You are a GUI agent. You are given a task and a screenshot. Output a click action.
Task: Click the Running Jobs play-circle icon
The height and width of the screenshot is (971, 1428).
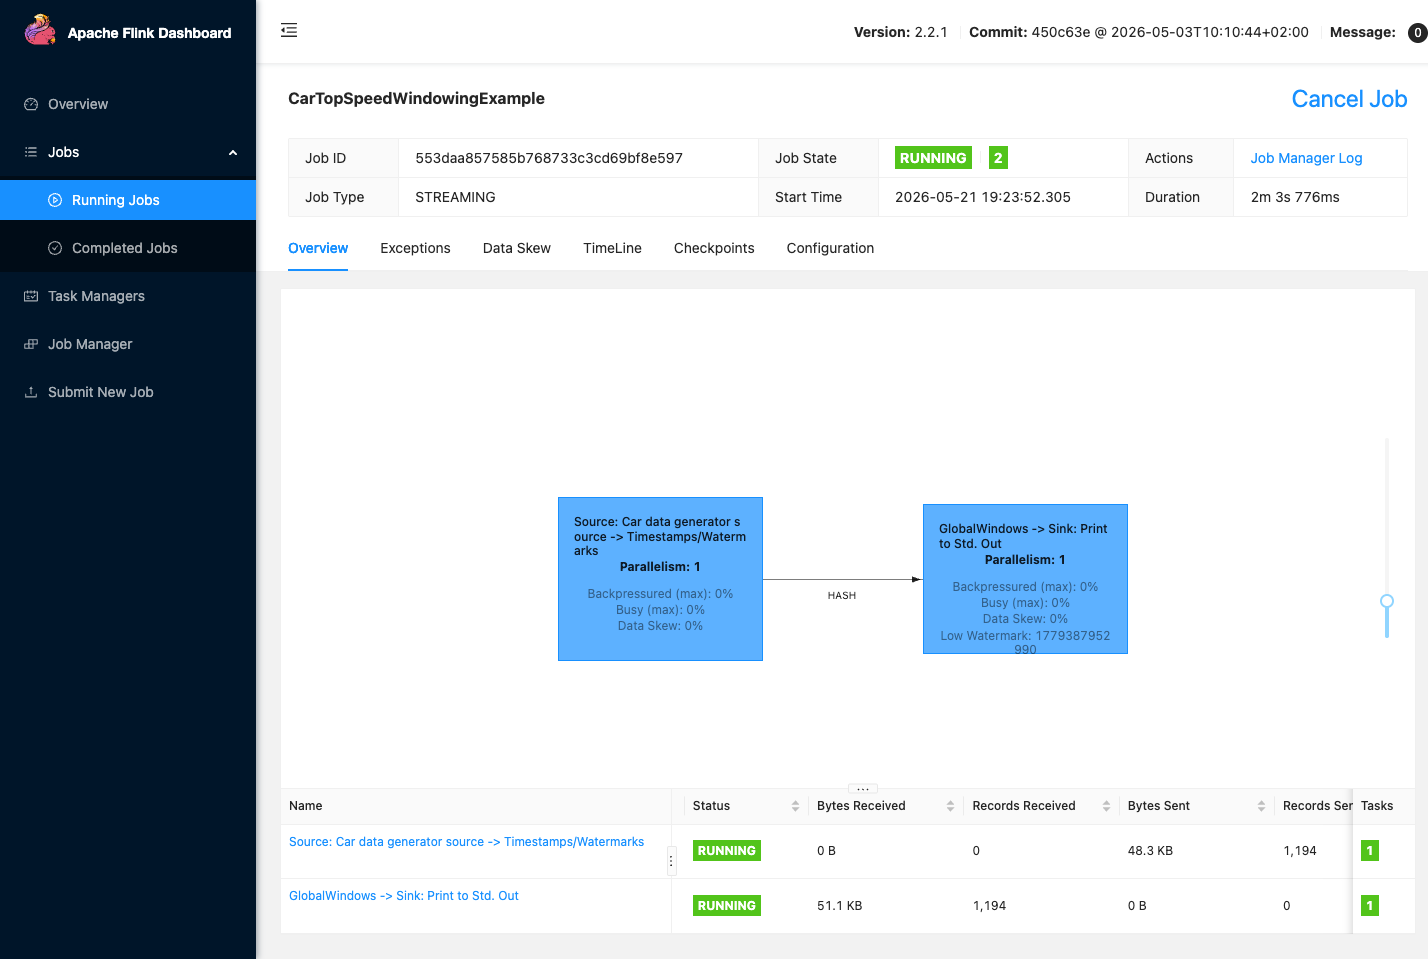coord(55,200)
